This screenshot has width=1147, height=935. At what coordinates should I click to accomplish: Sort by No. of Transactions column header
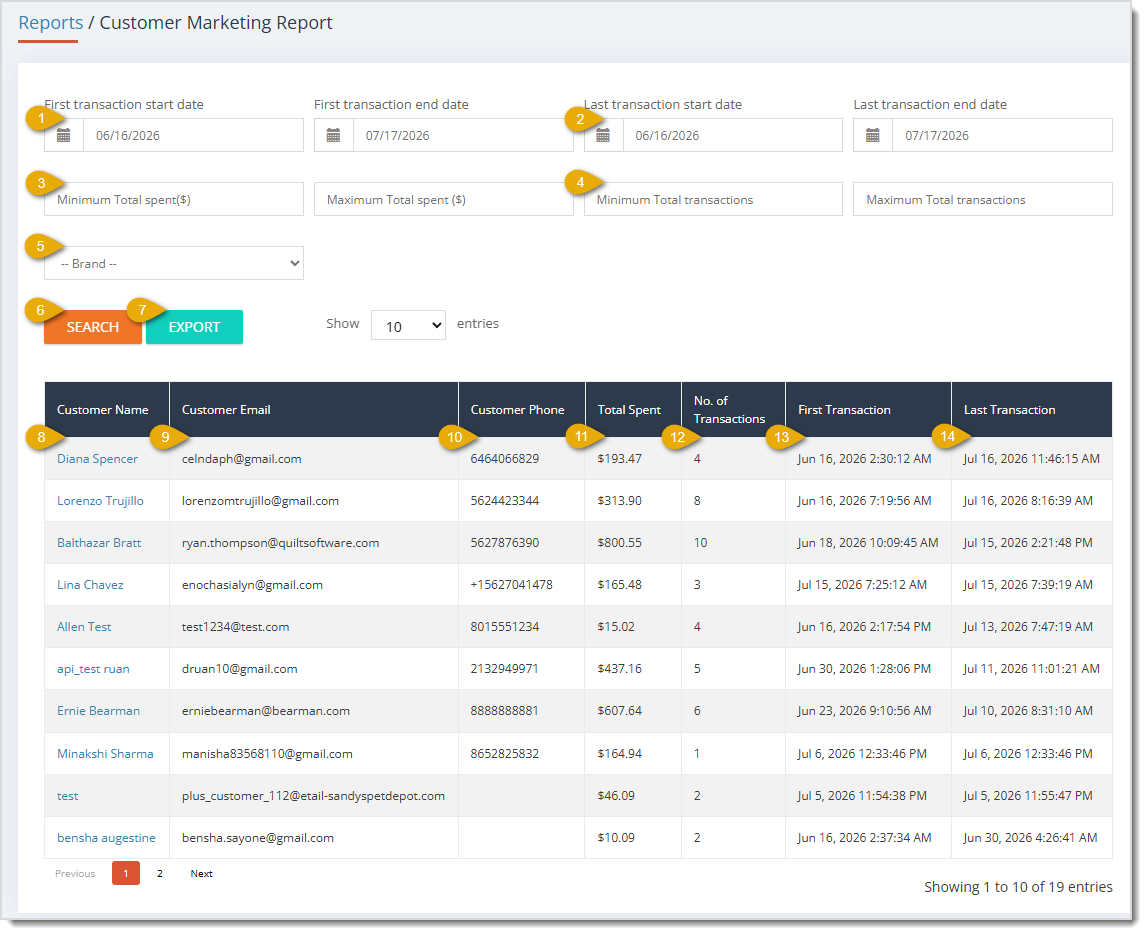(733, 410)
